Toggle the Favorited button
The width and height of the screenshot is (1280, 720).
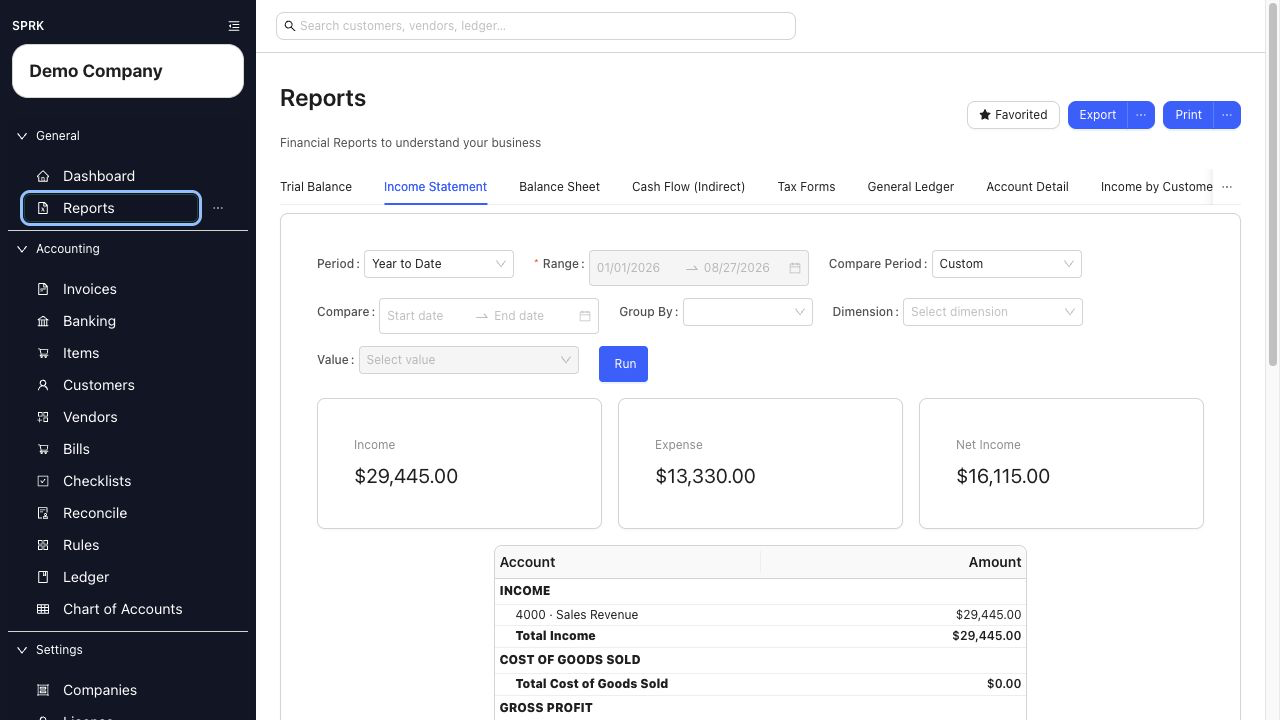[x=1013, y=115]
